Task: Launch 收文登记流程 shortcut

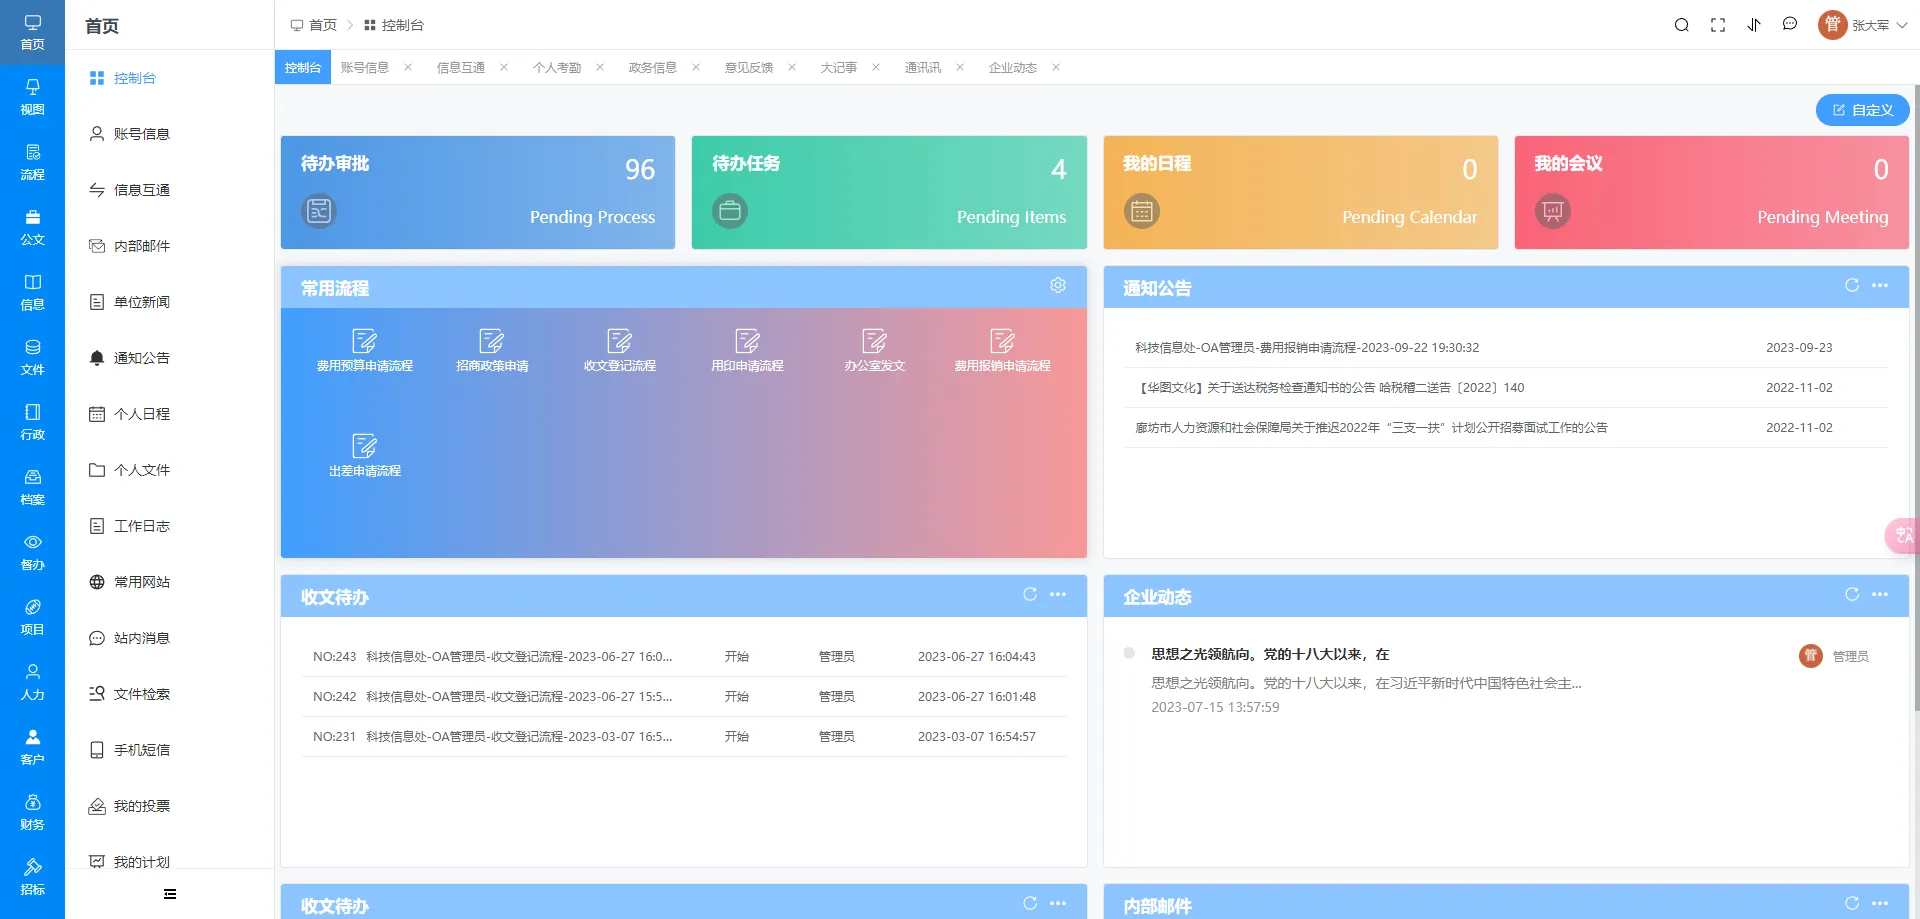Action: (x=620, y=351)
